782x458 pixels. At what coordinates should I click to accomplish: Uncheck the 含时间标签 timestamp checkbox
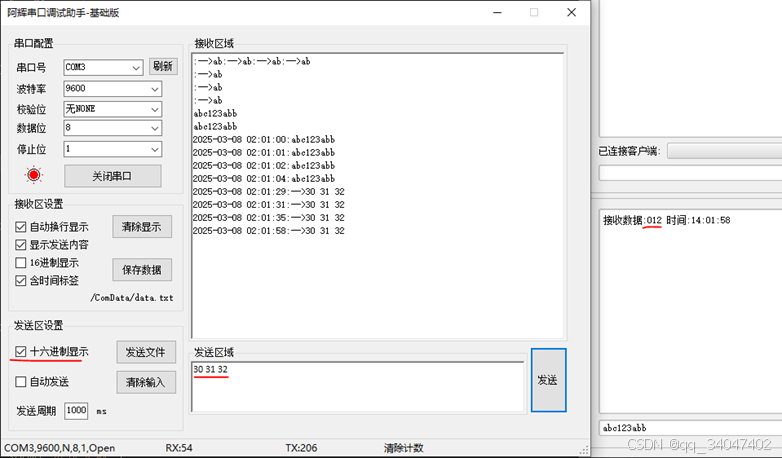pyautogui.click(x=21, y=281)
